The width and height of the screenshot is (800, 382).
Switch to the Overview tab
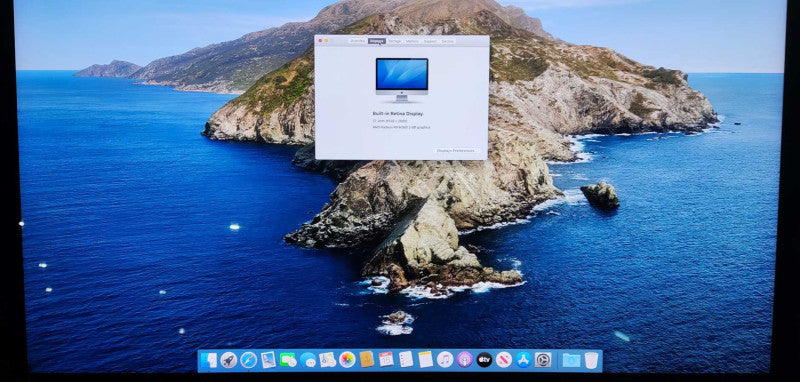coord(358,41)
